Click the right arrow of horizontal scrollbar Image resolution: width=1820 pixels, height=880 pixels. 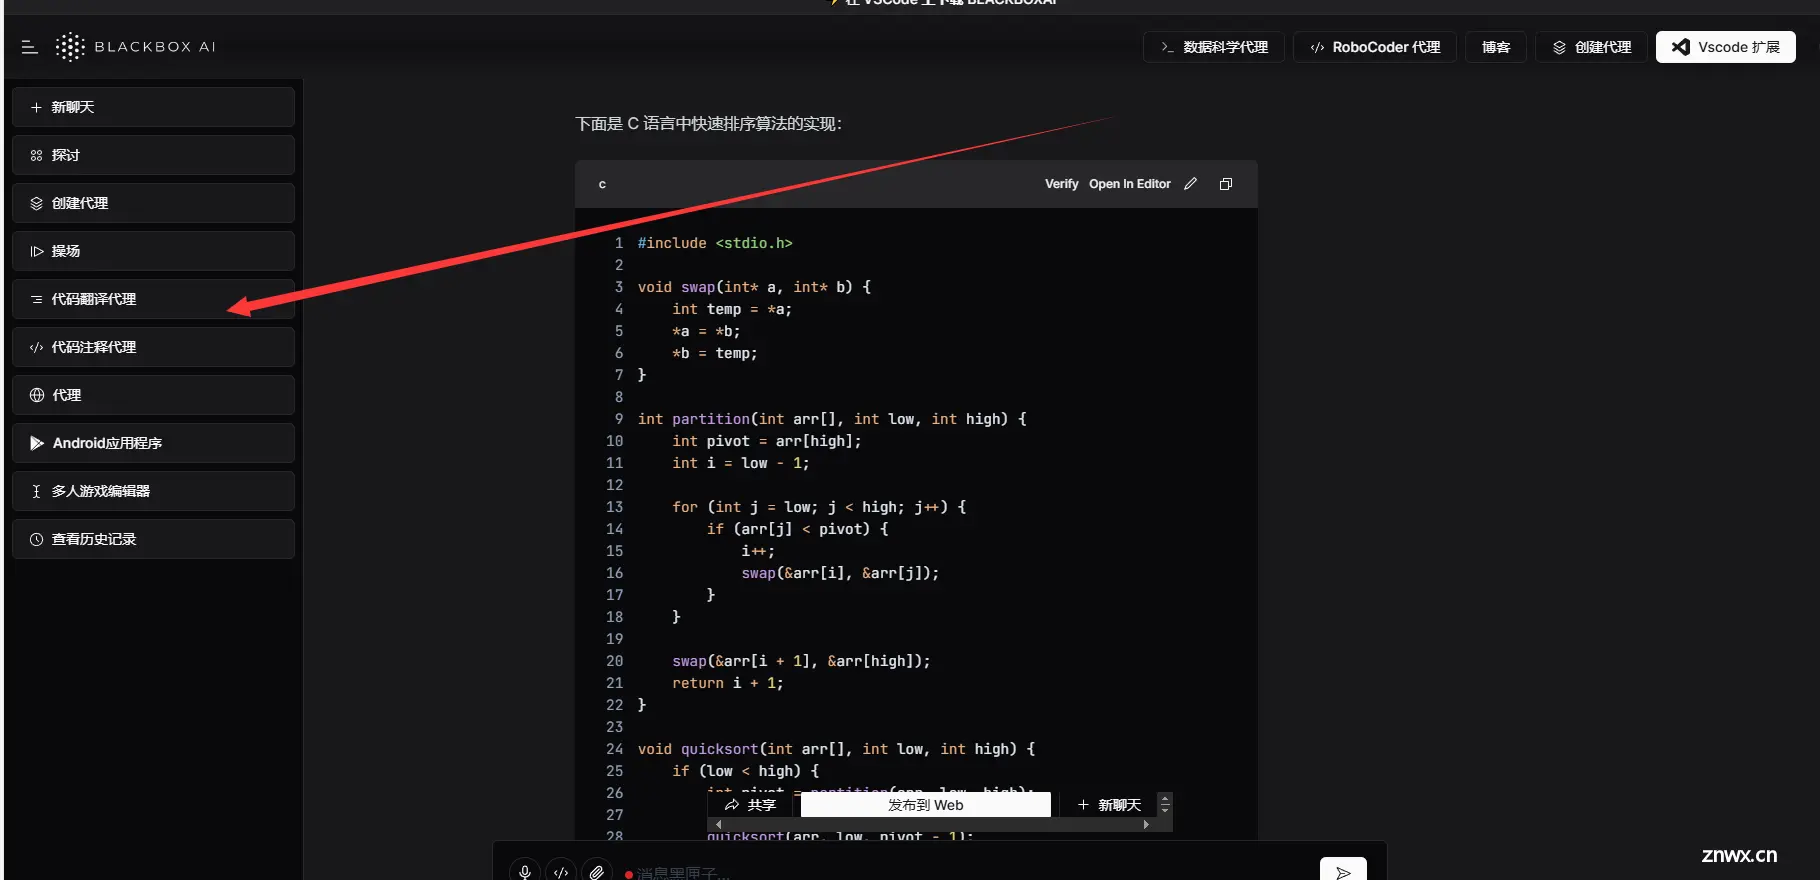1146,825
